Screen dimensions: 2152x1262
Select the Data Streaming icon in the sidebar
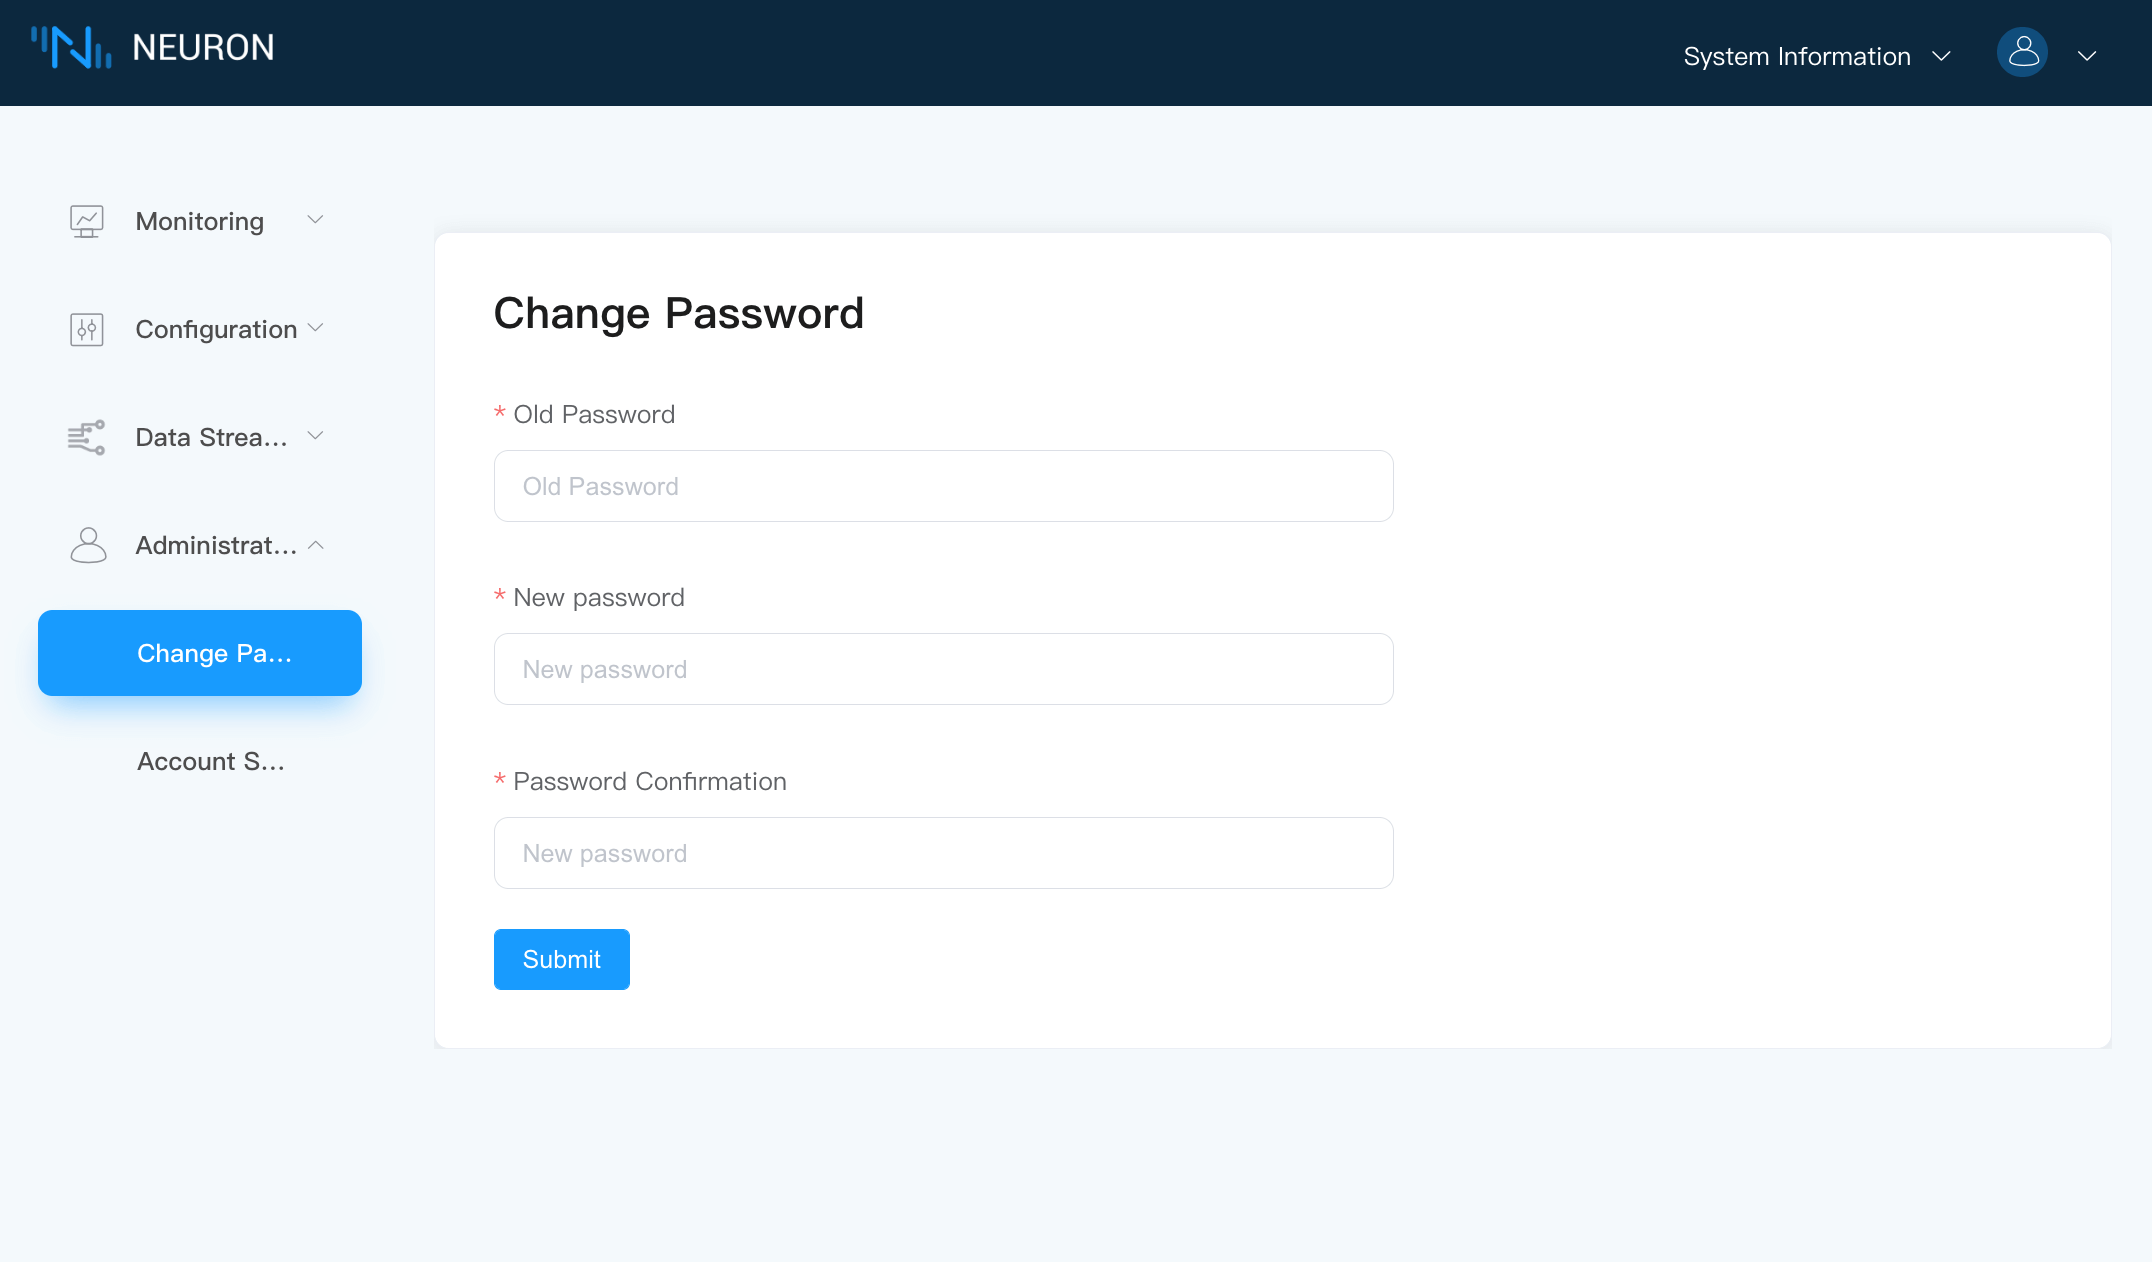click(x=86, y=437)
